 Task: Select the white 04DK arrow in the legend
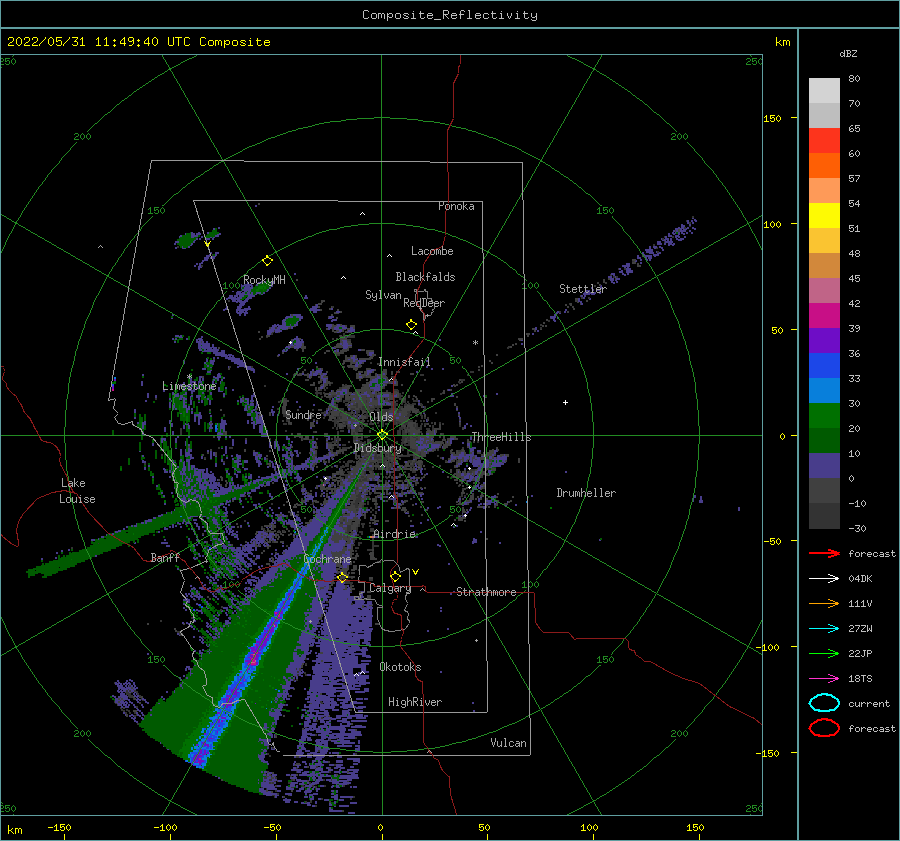point(824,579)
